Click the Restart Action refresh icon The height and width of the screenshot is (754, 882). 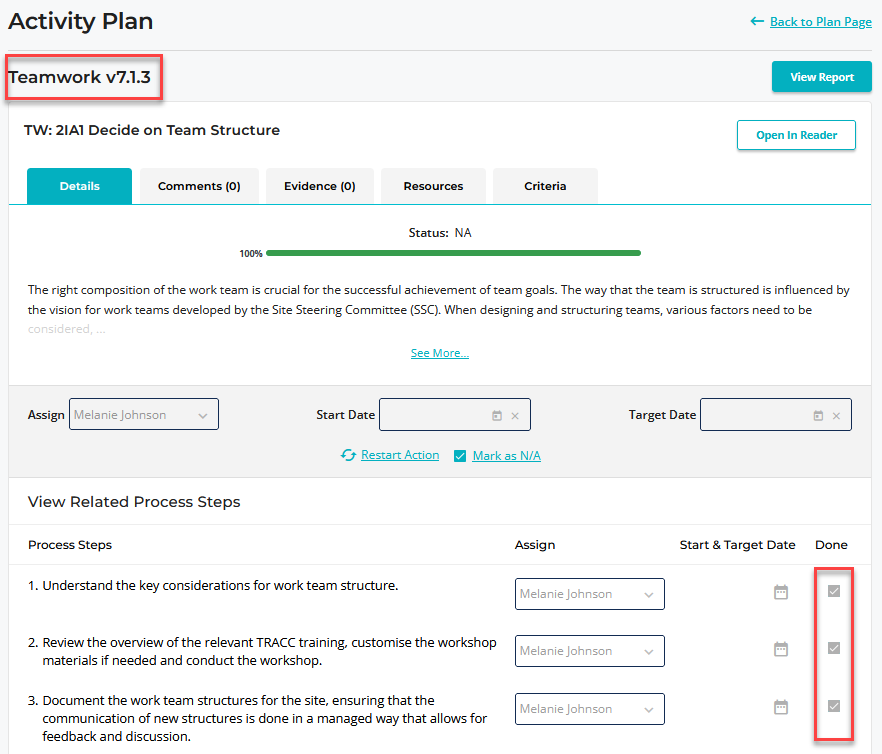pyautogui.click(x=348, y=455)
